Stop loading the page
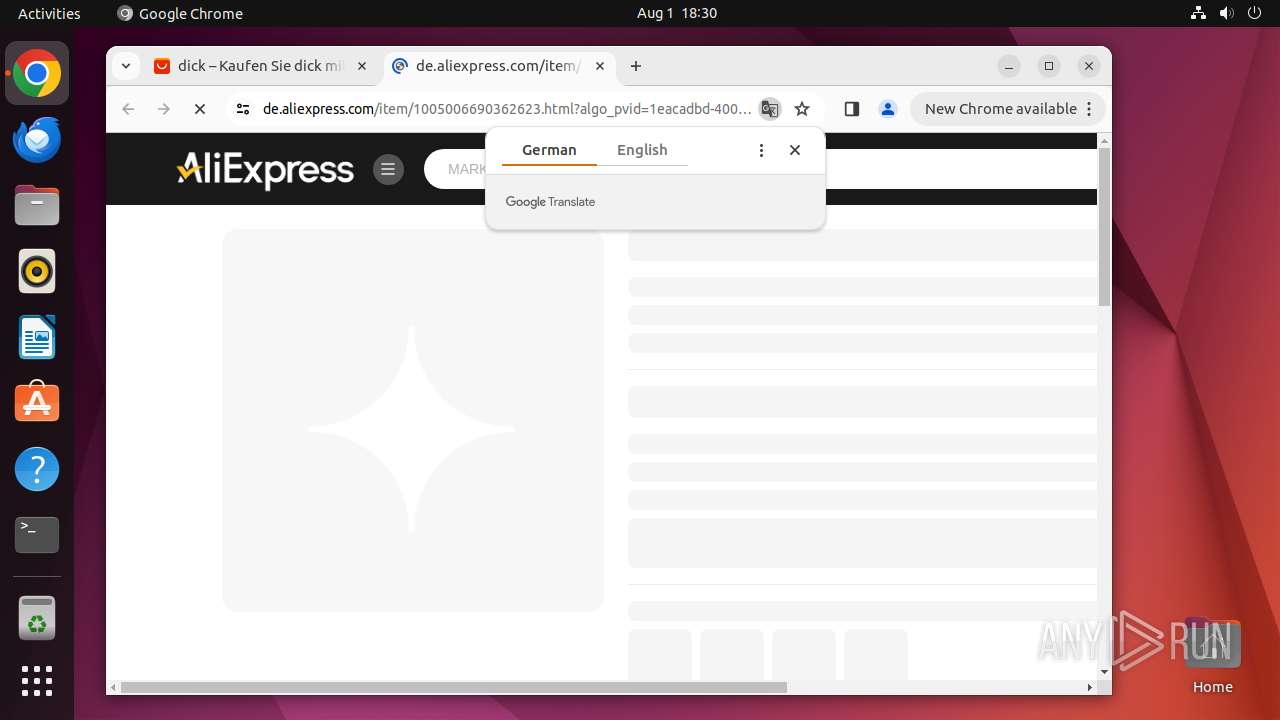The image size is (1280, 720). (200, 109)
